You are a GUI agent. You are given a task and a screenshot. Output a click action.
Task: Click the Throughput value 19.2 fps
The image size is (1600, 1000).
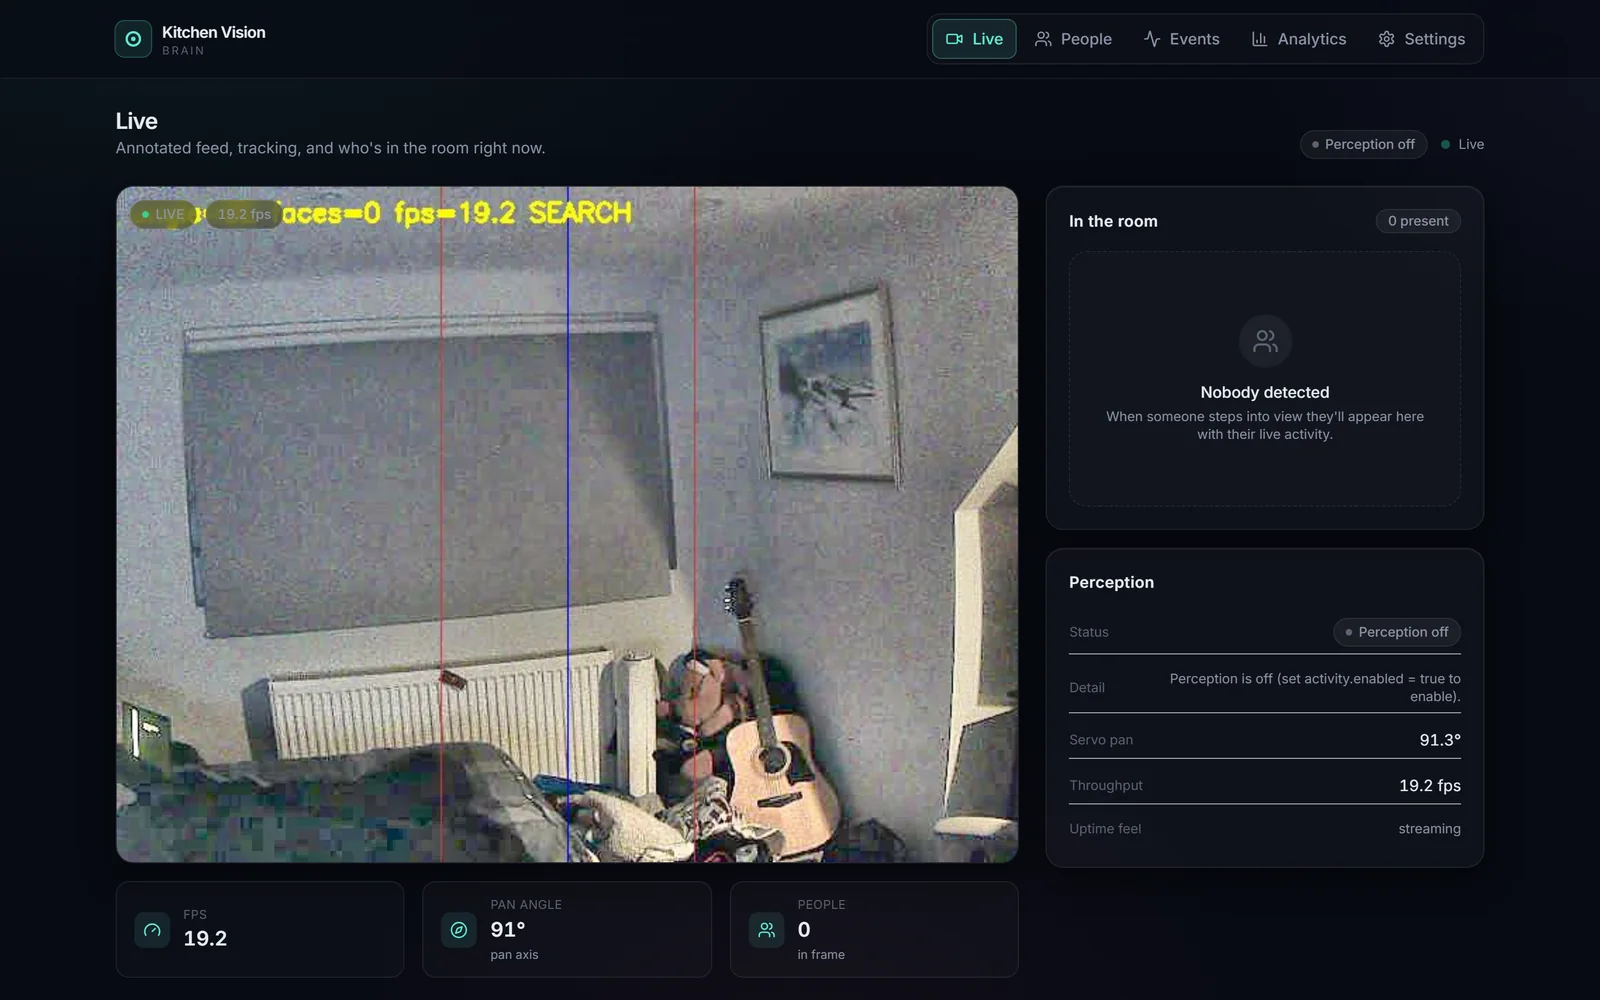[1430, 786]
